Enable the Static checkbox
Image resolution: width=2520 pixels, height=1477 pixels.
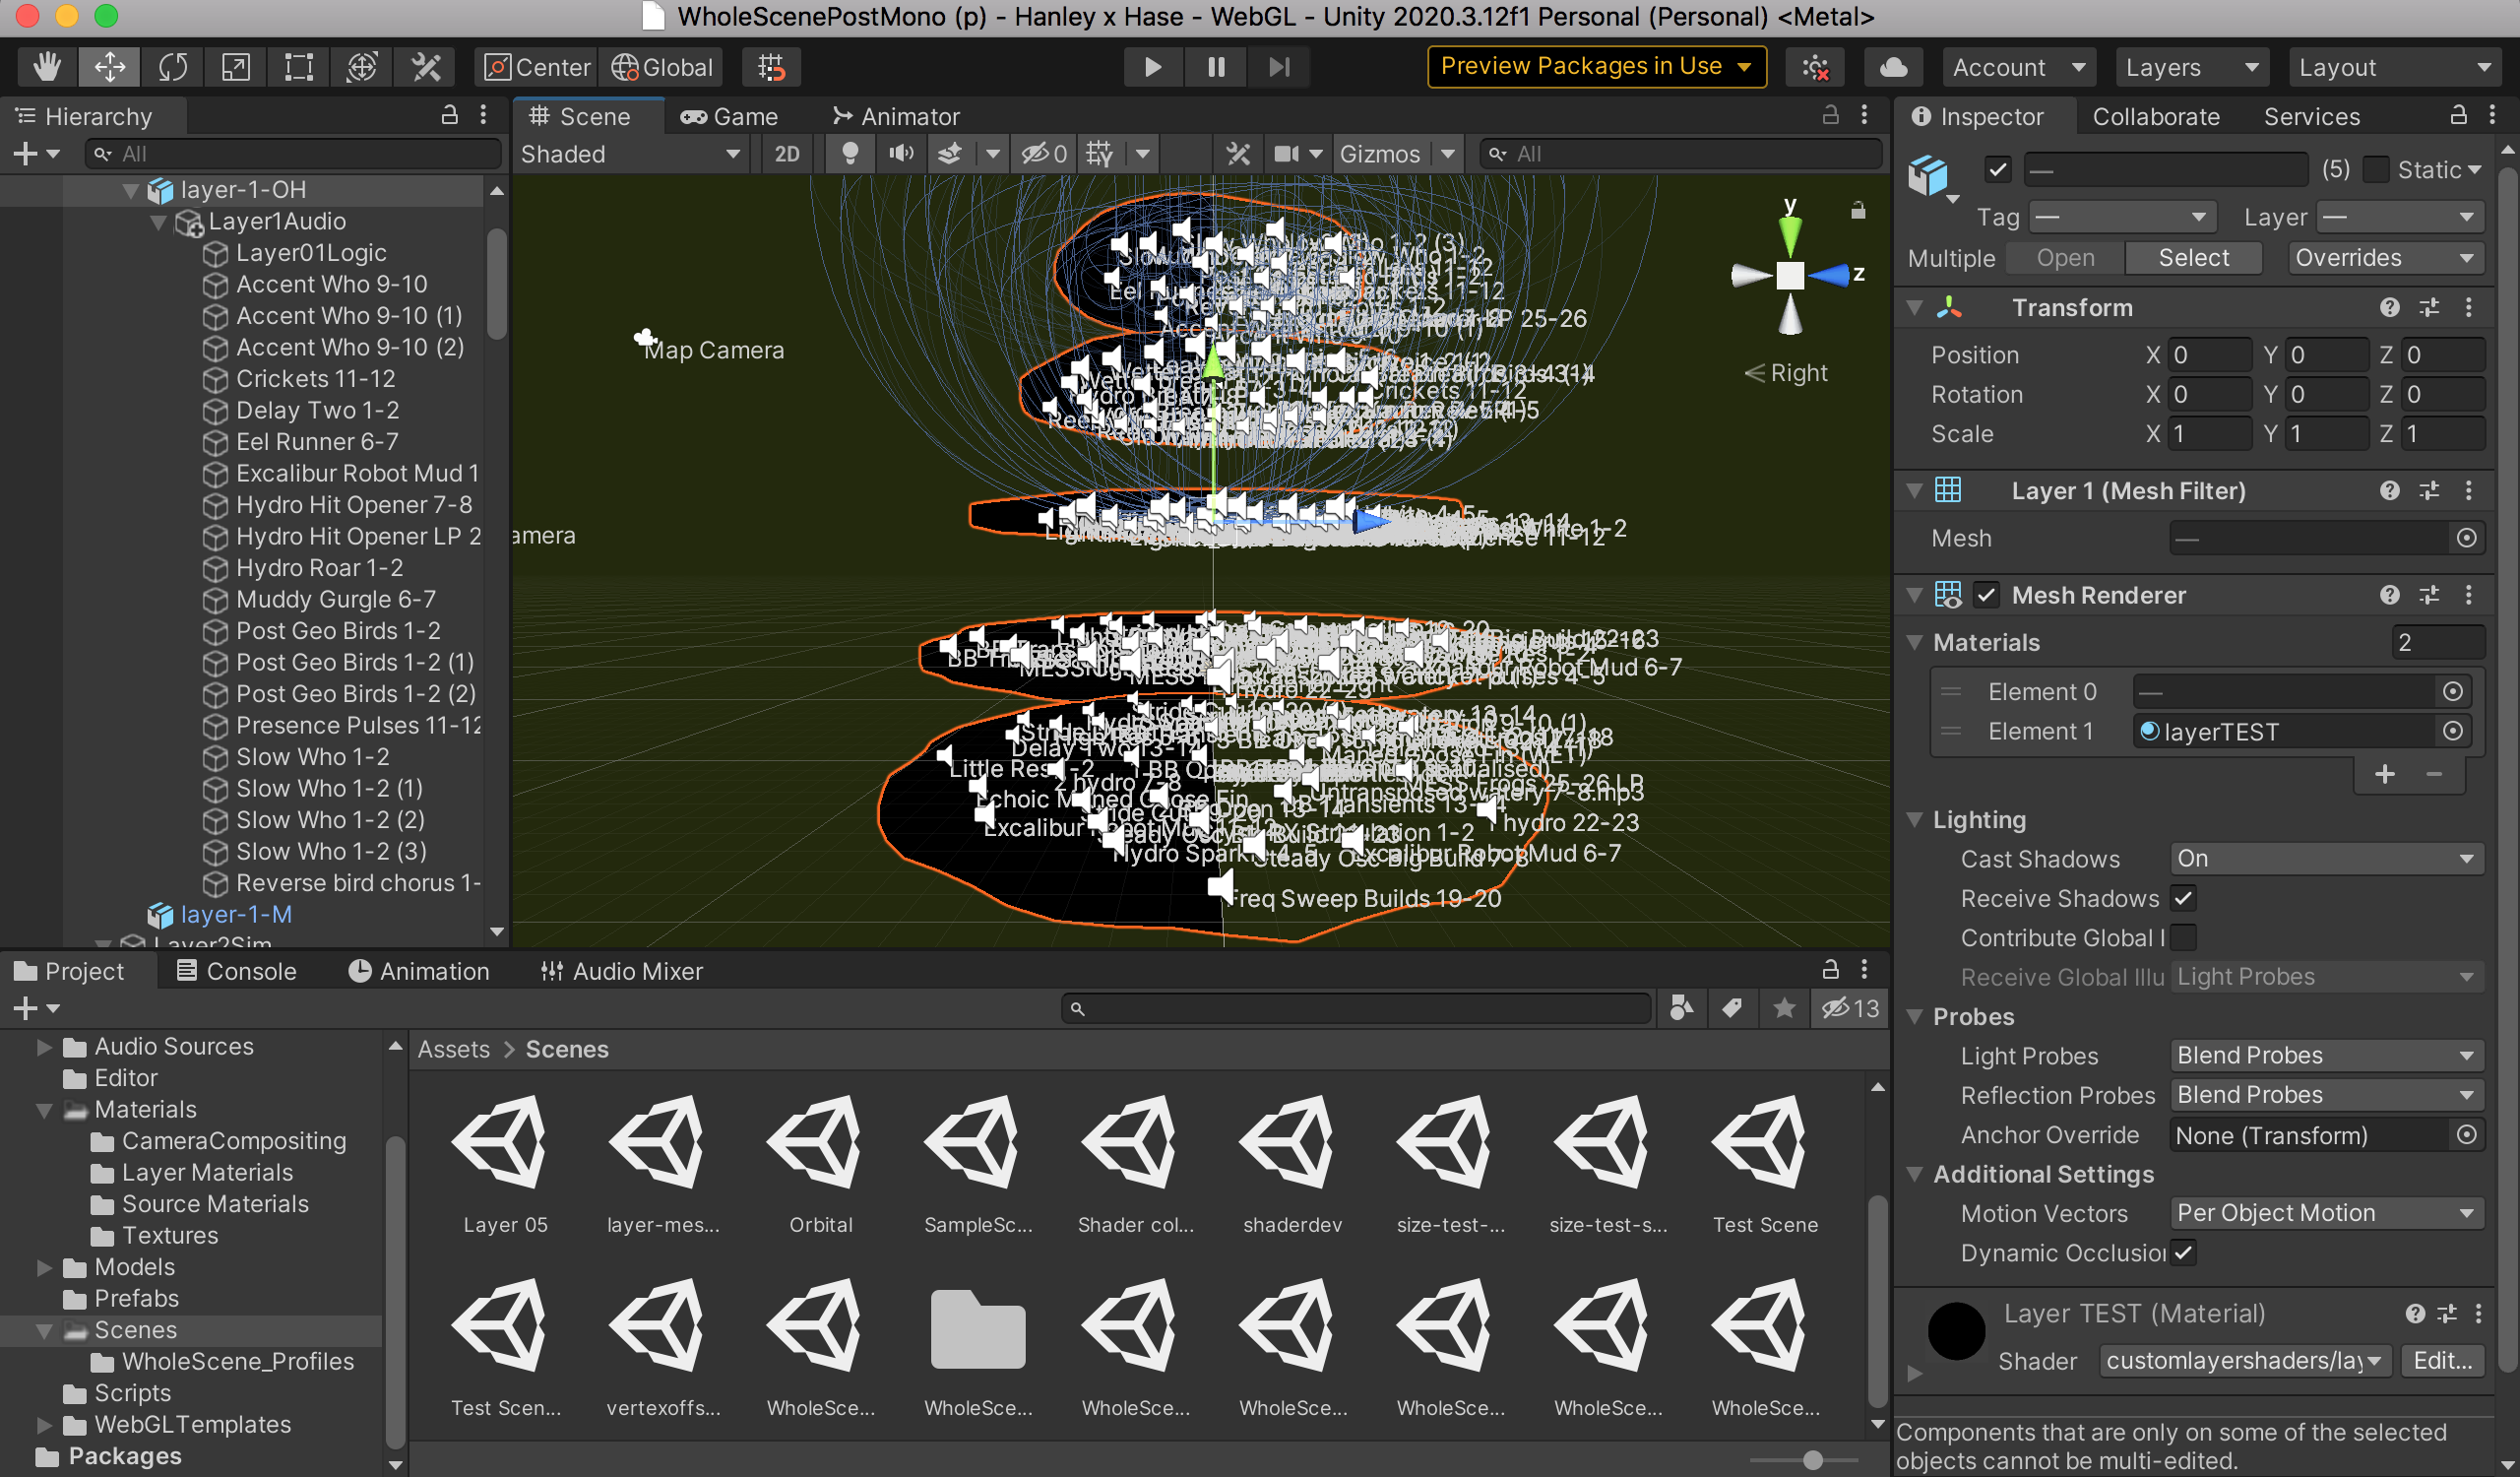click(x=2376, y=170)
